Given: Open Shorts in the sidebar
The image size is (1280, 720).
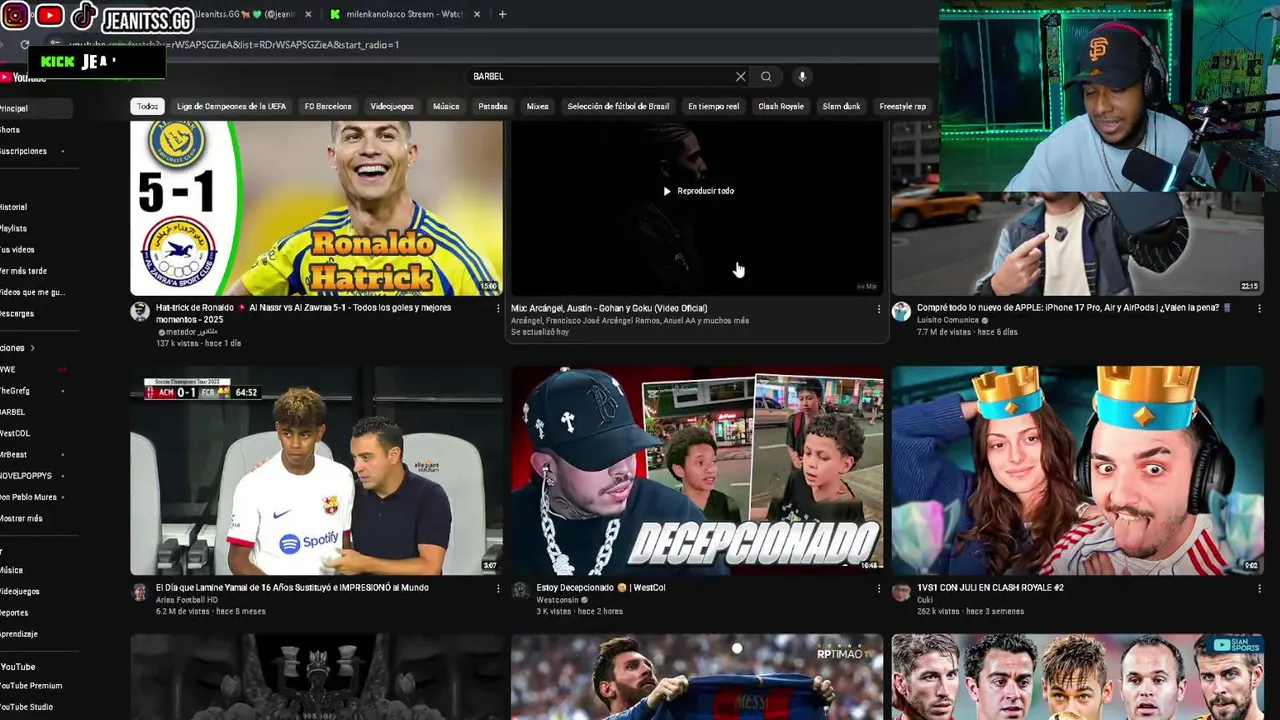Looking at the screenshot, I should [10, 130].
